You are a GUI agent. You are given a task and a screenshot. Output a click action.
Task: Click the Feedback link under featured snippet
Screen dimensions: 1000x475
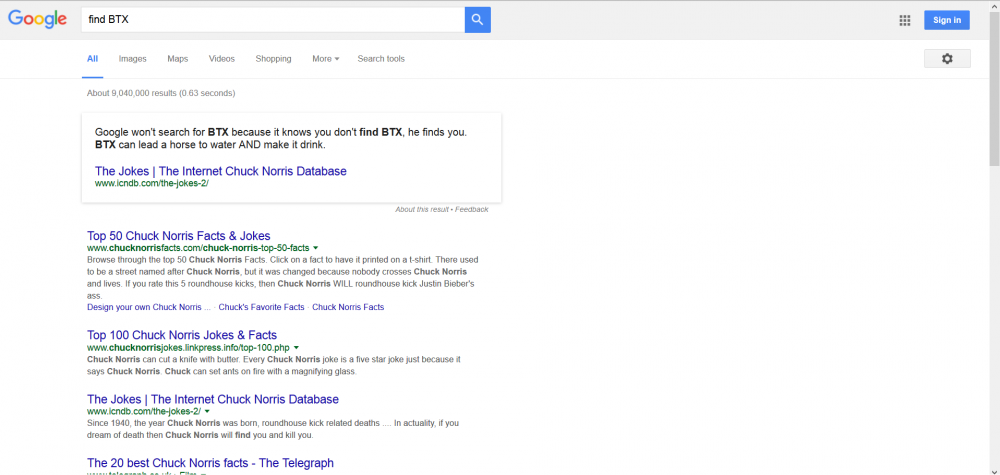tap(473, 210)
